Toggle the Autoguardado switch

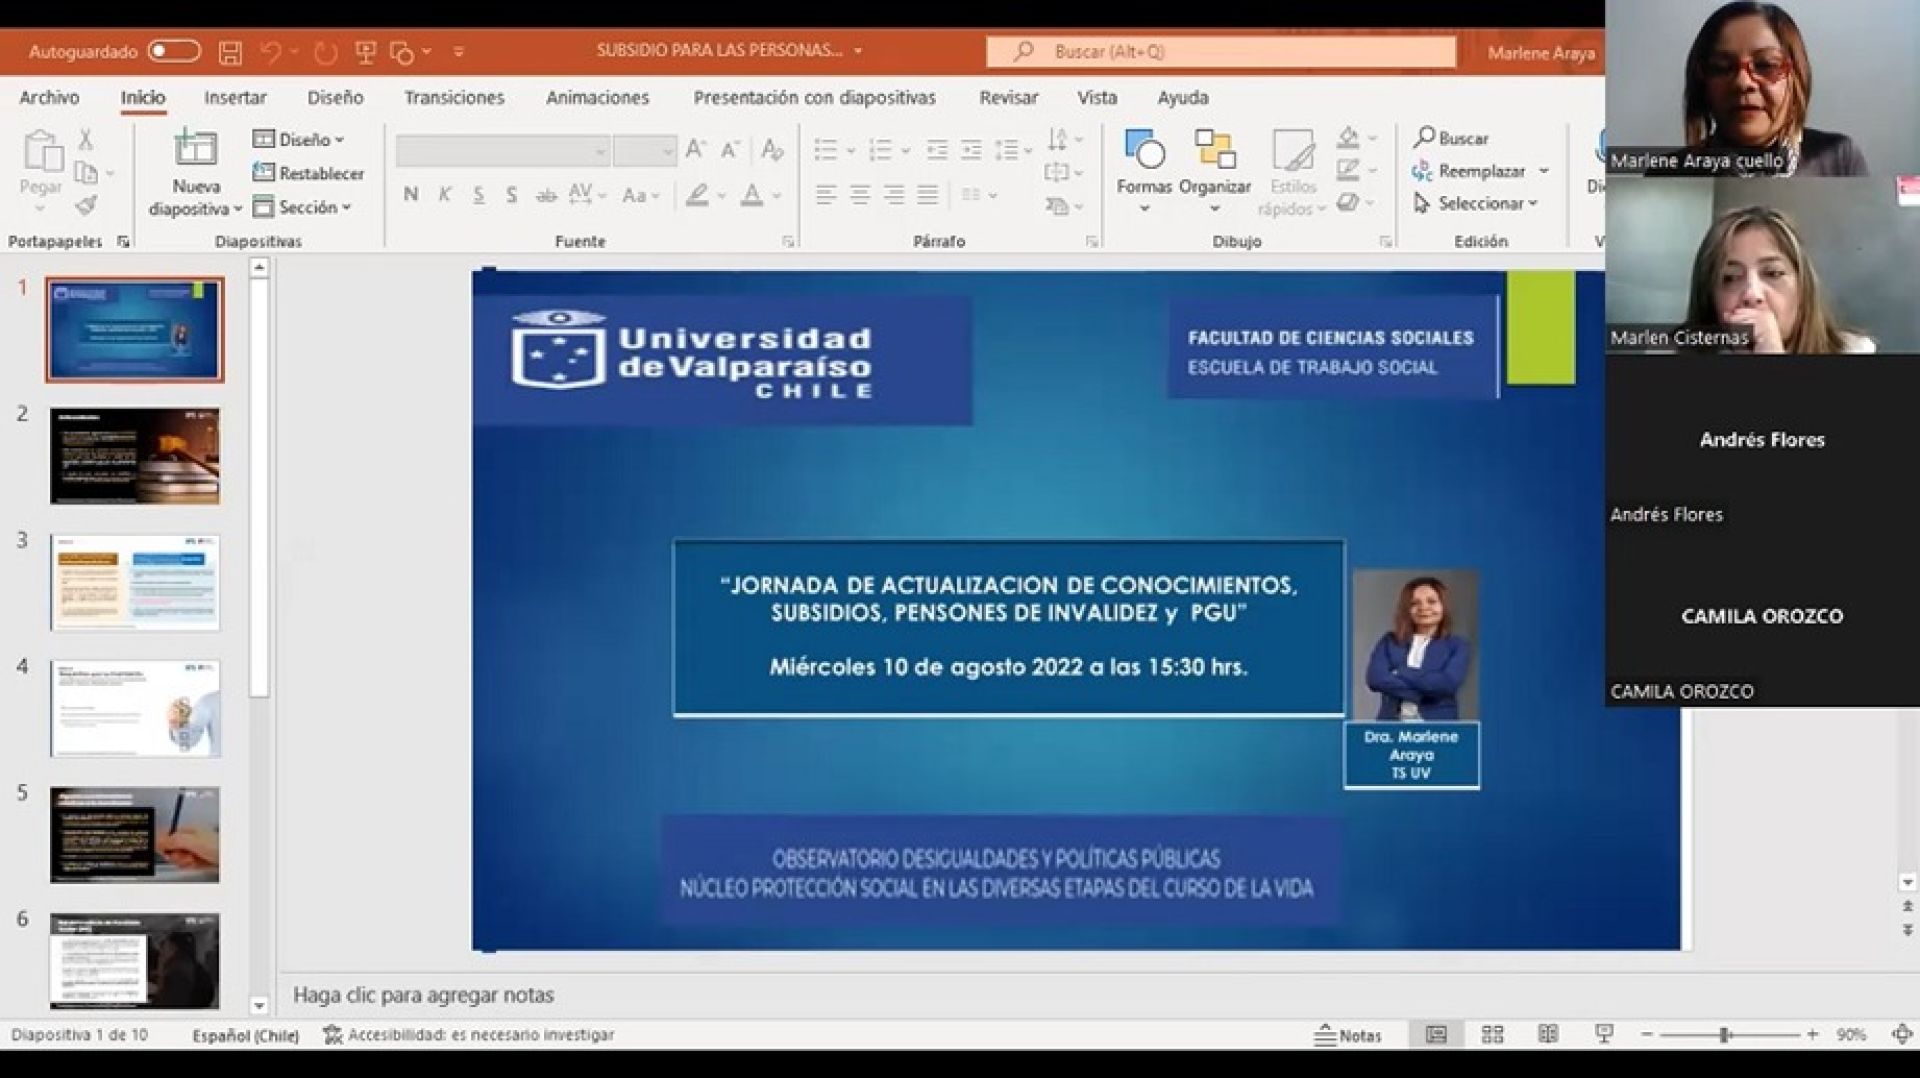(x=174, y=51)
